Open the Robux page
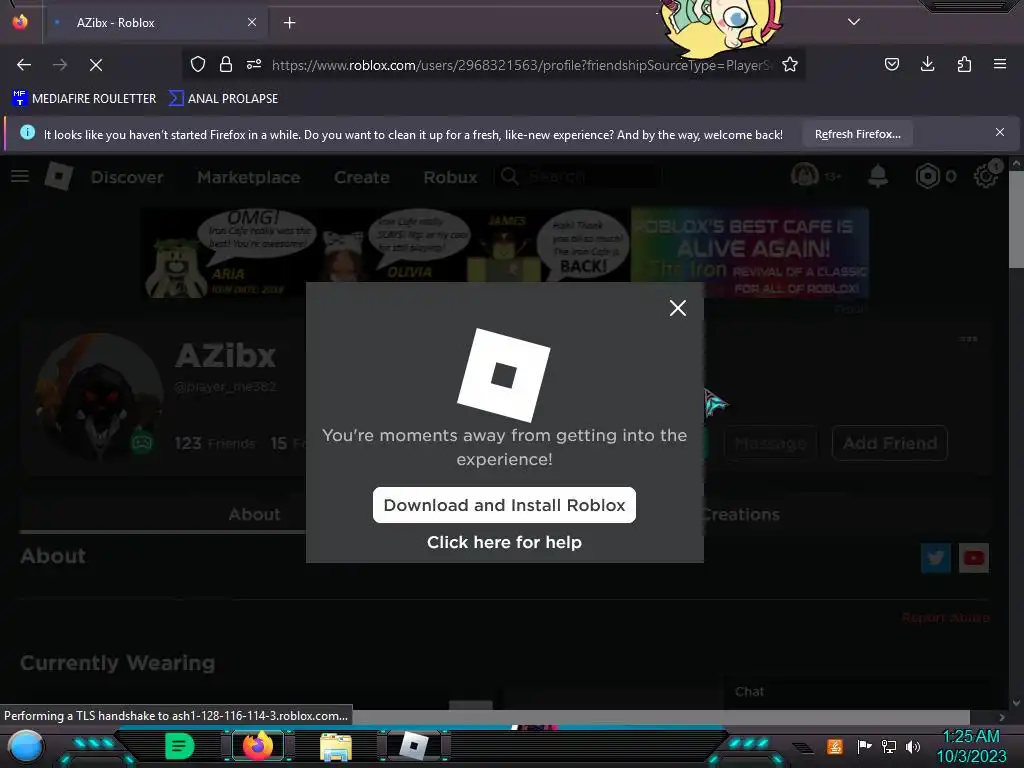The width and height of the screenshot is (1024, 768). coord(450,177)
